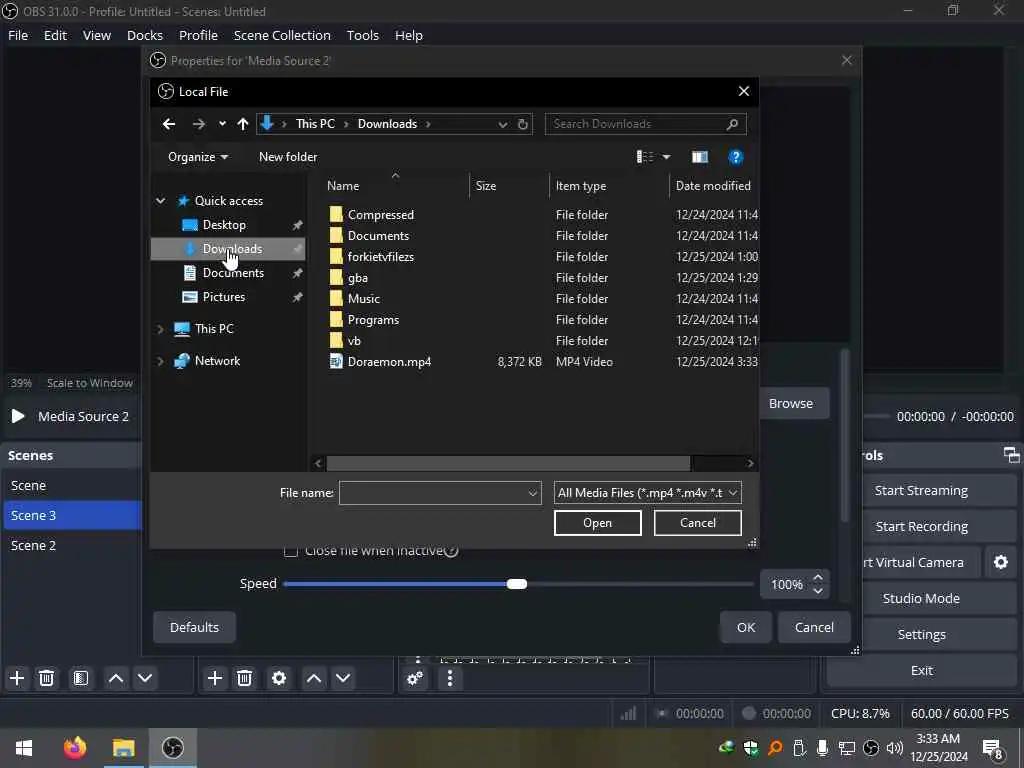Move scene up in list
1024x768 pixels.
pos(116,678)
